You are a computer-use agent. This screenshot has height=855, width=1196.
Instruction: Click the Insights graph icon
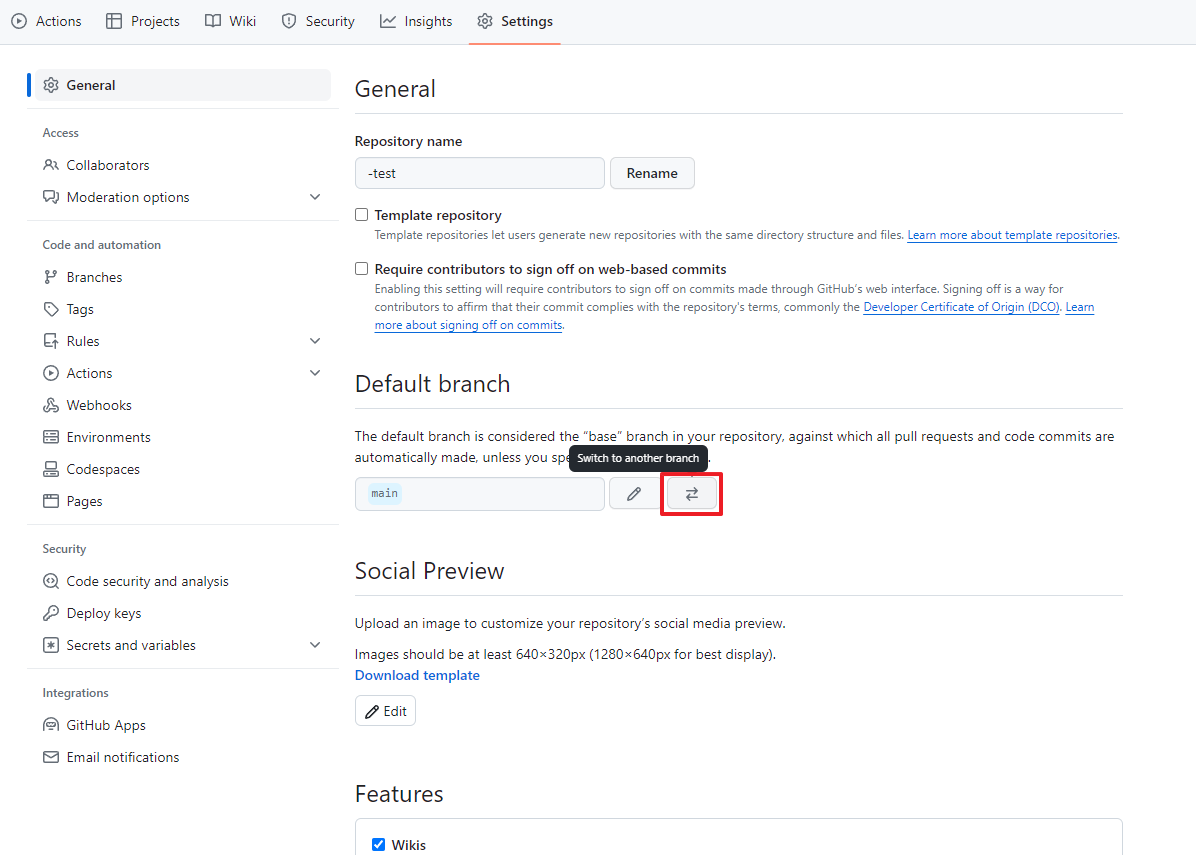pos(387,21)
